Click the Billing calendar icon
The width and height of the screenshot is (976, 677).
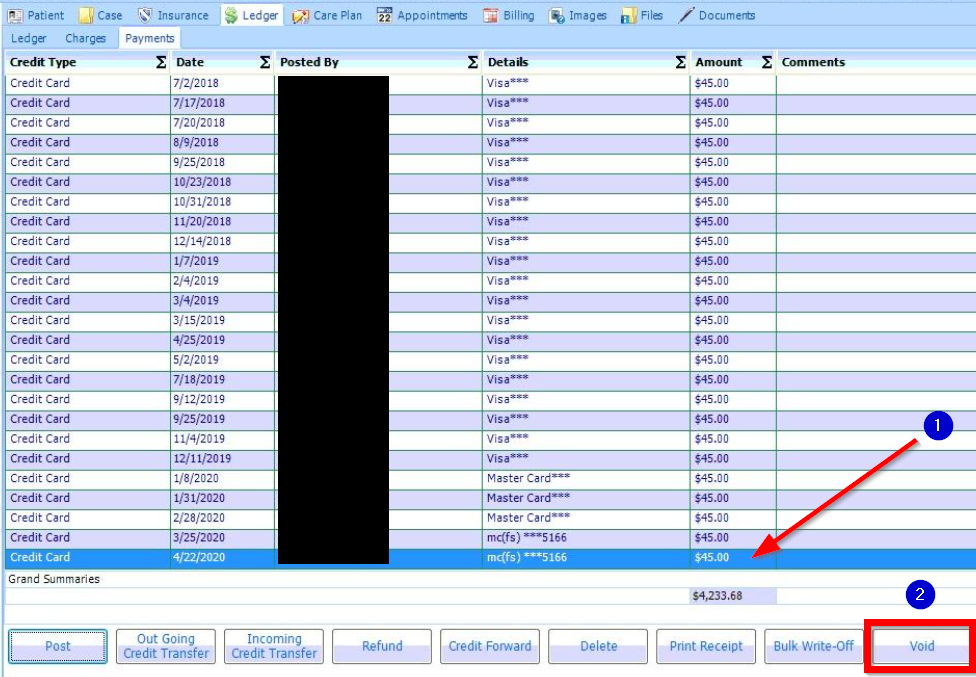(x=490, y=16)
